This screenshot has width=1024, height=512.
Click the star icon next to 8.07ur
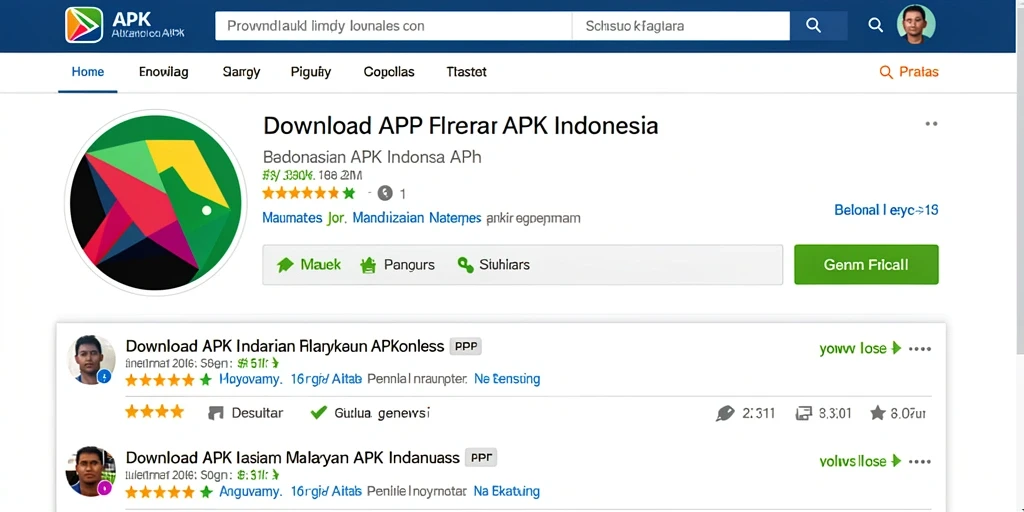click(878, 413)
